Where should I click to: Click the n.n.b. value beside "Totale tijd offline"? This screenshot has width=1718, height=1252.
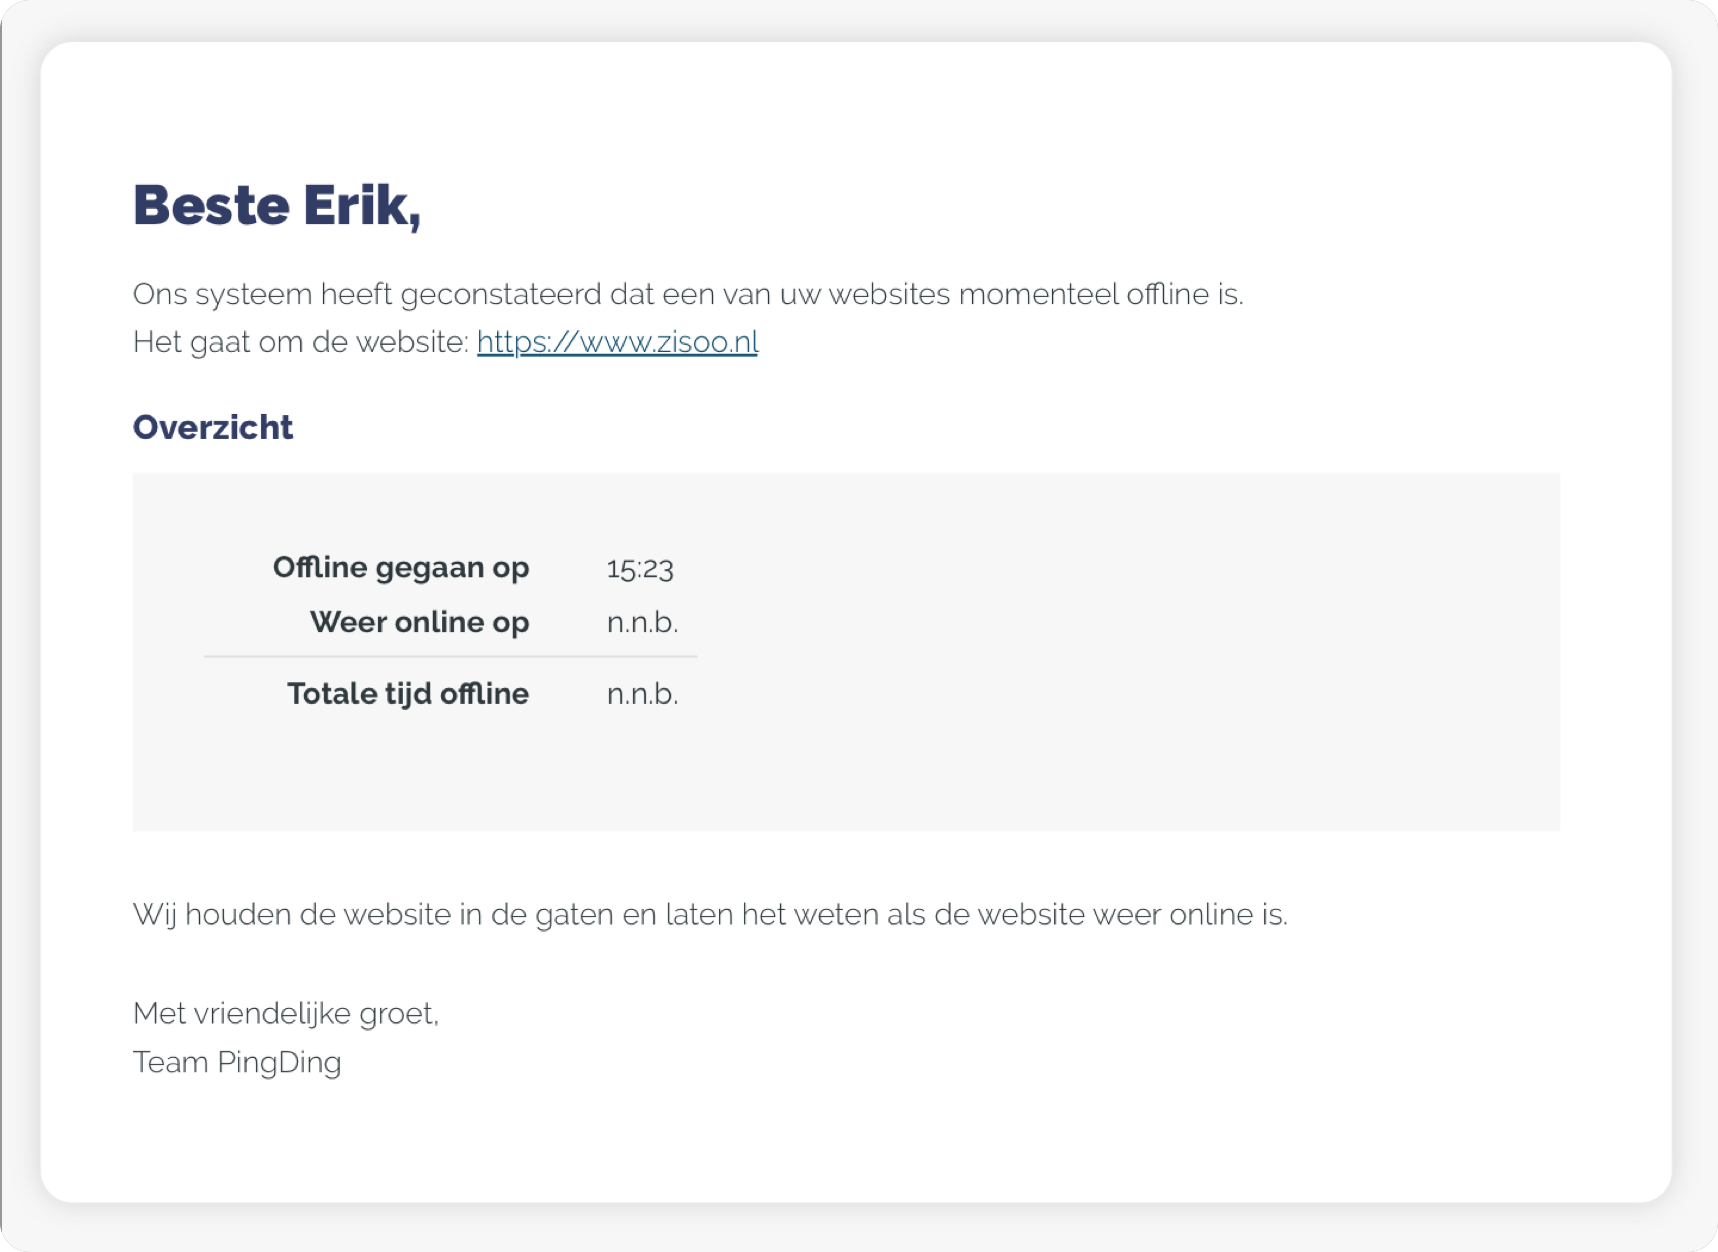(x=642, y=694)
